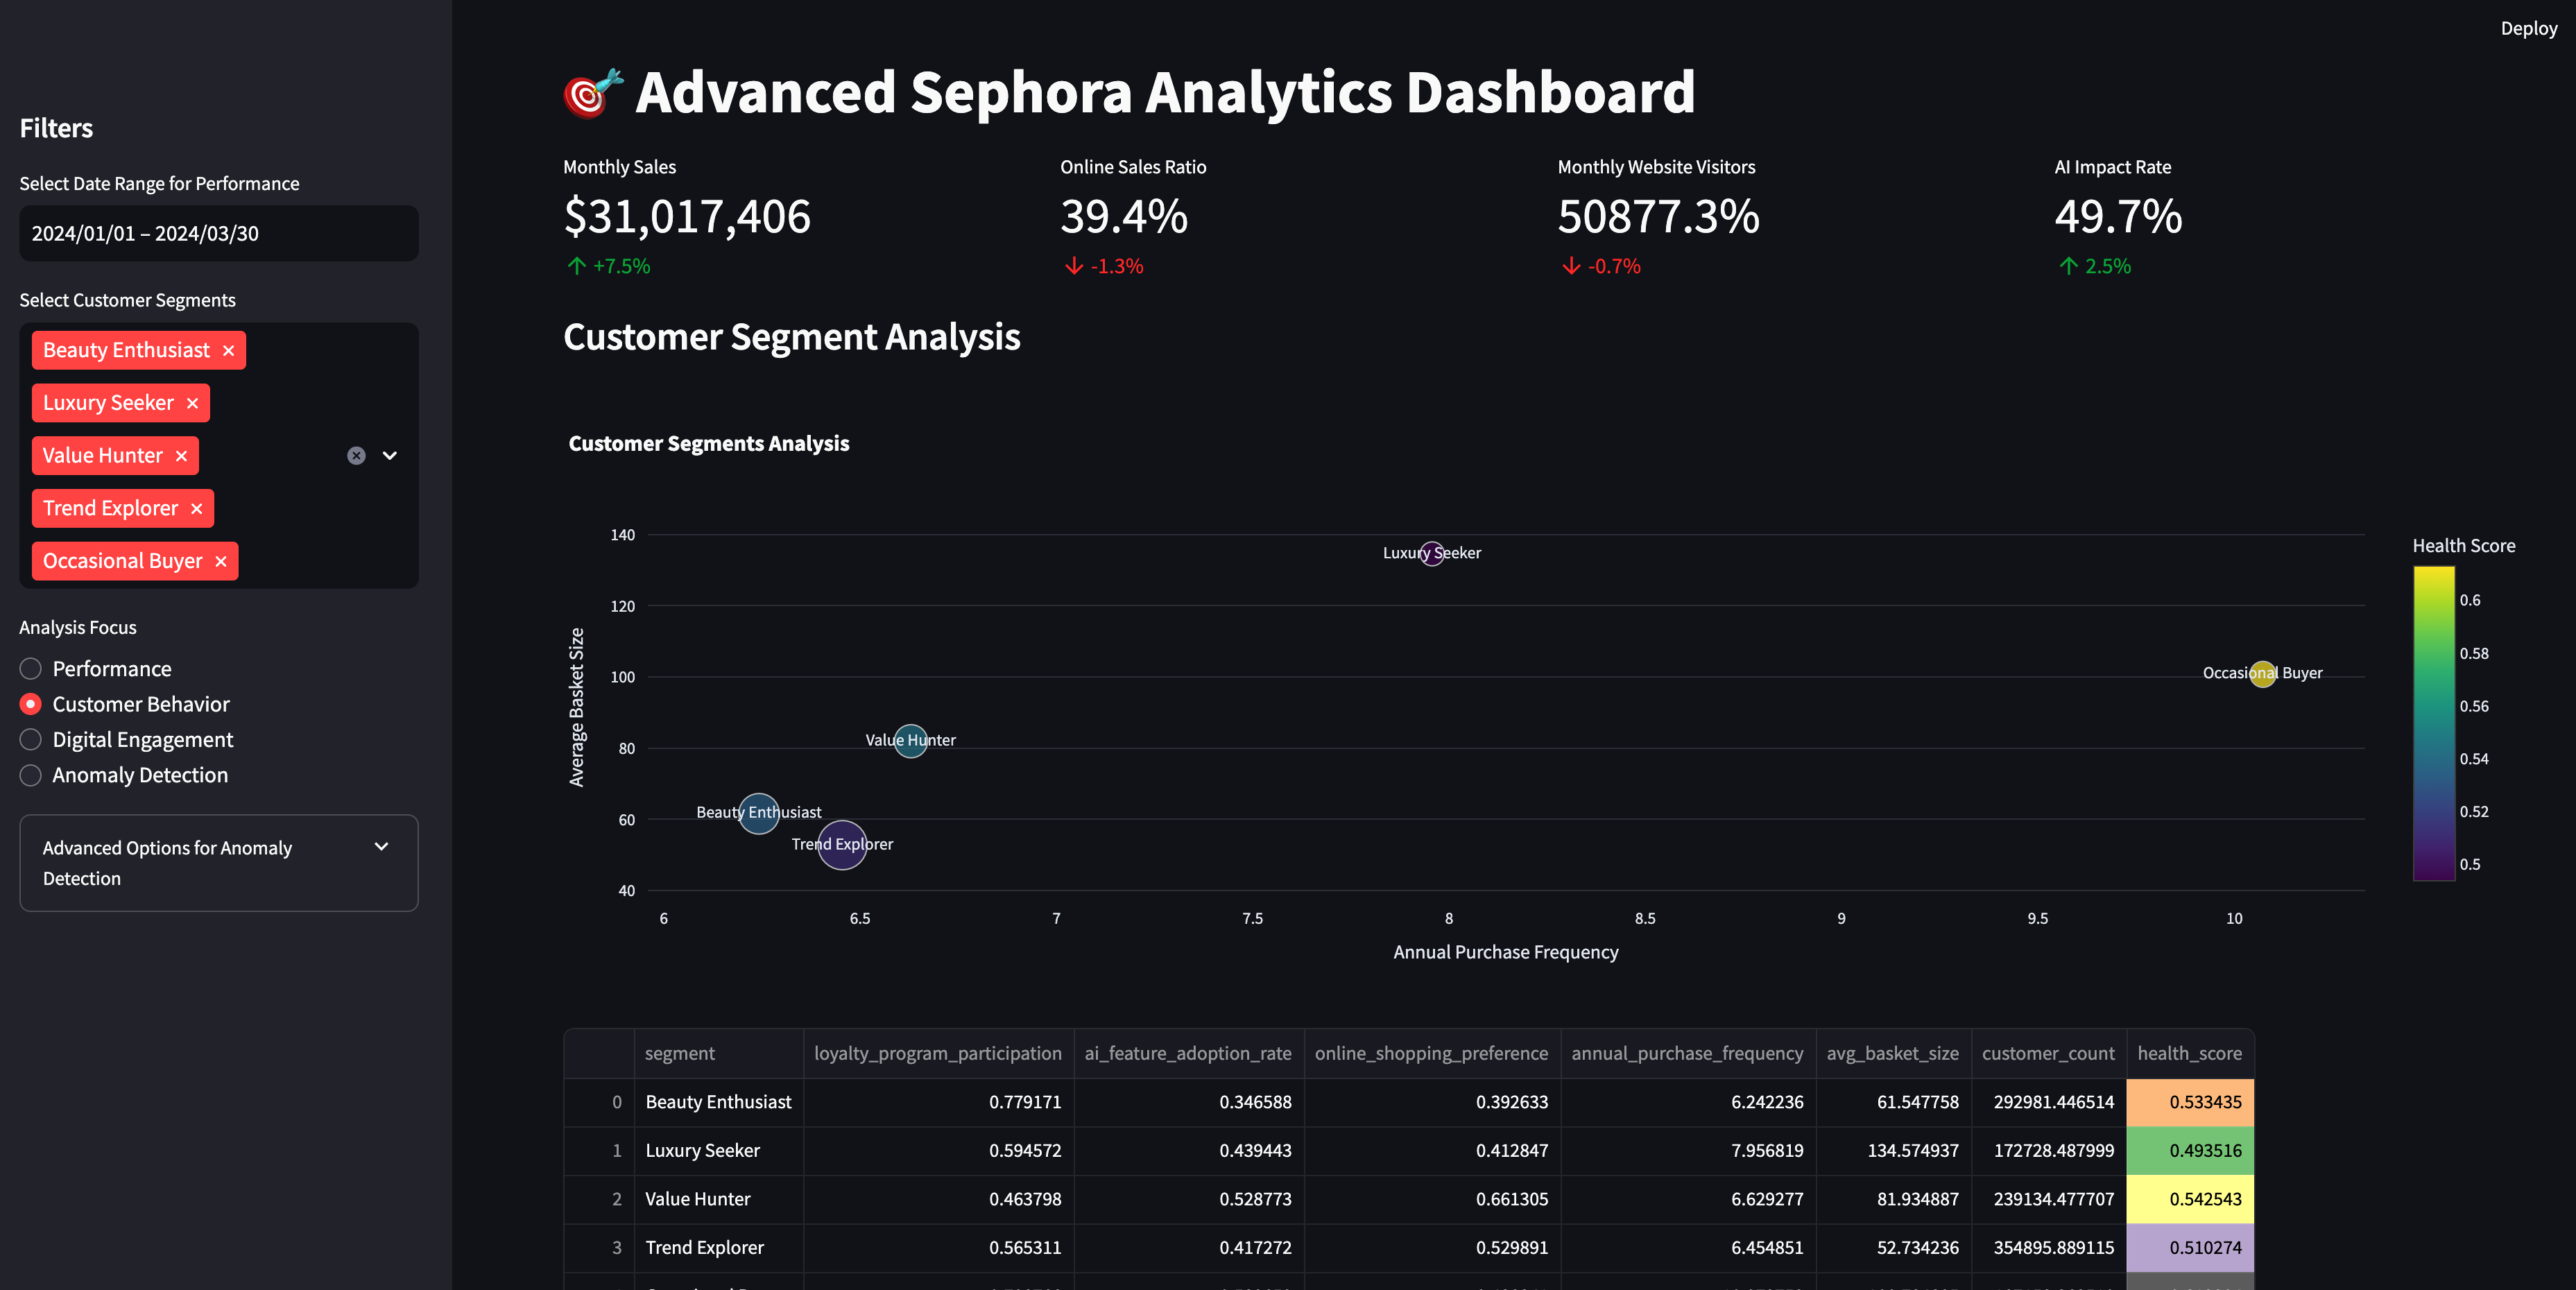Screen dimensions: 2576x1290
Task: Click avg_basket_size value 134.574937
Action: coord(1893,1151)
